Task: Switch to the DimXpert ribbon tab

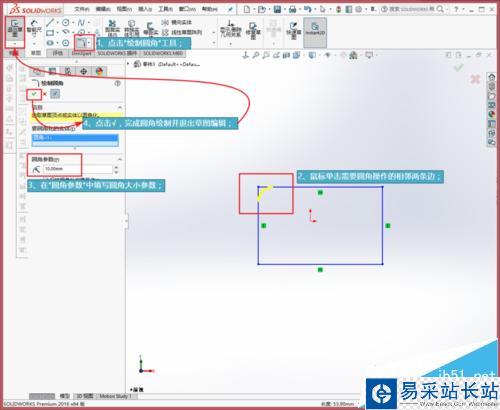Action: coord(82,53)
